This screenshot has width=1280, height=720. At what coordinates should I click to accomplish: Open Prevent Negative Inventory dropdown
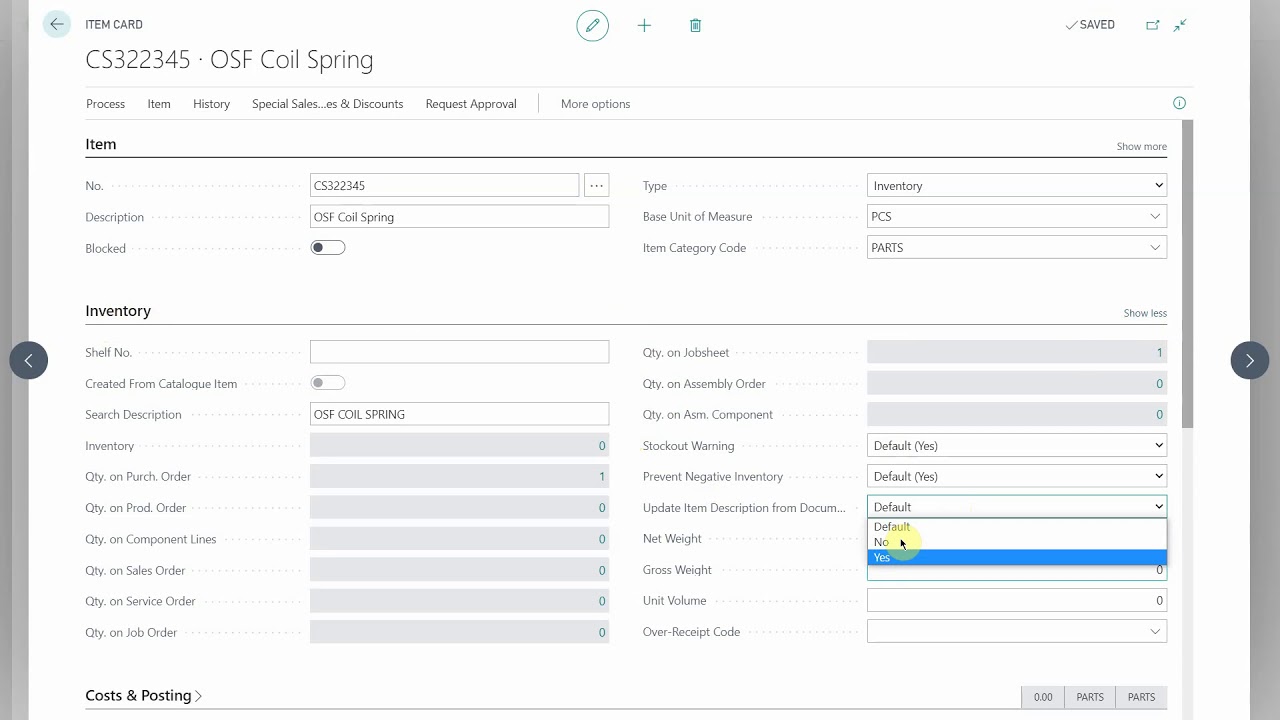(1017, 476)
